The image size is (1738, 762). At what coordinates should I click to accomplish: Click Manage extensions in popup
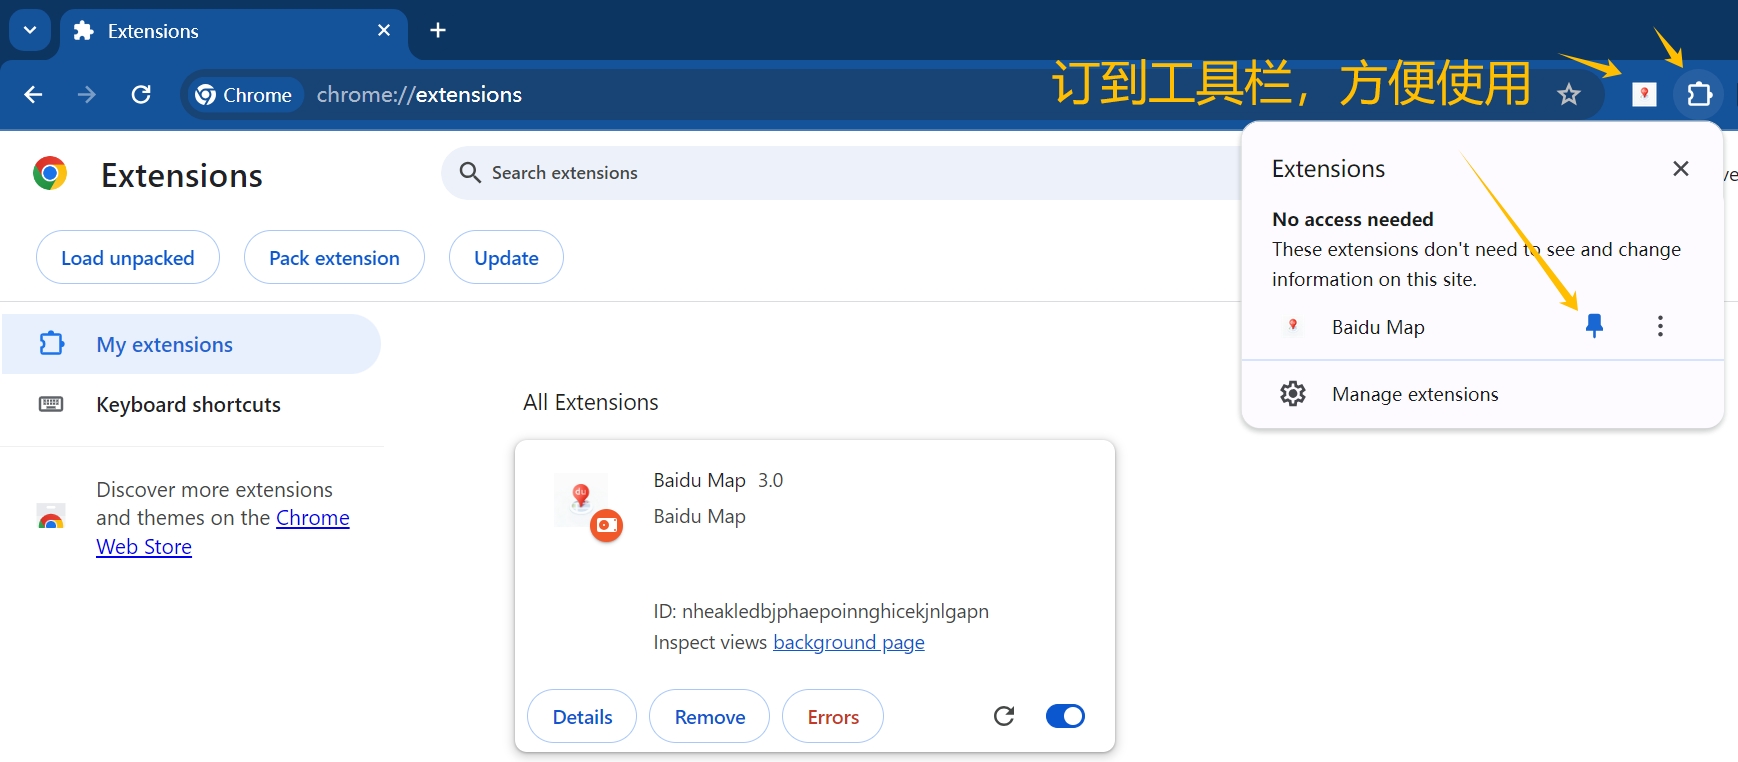1415,394
